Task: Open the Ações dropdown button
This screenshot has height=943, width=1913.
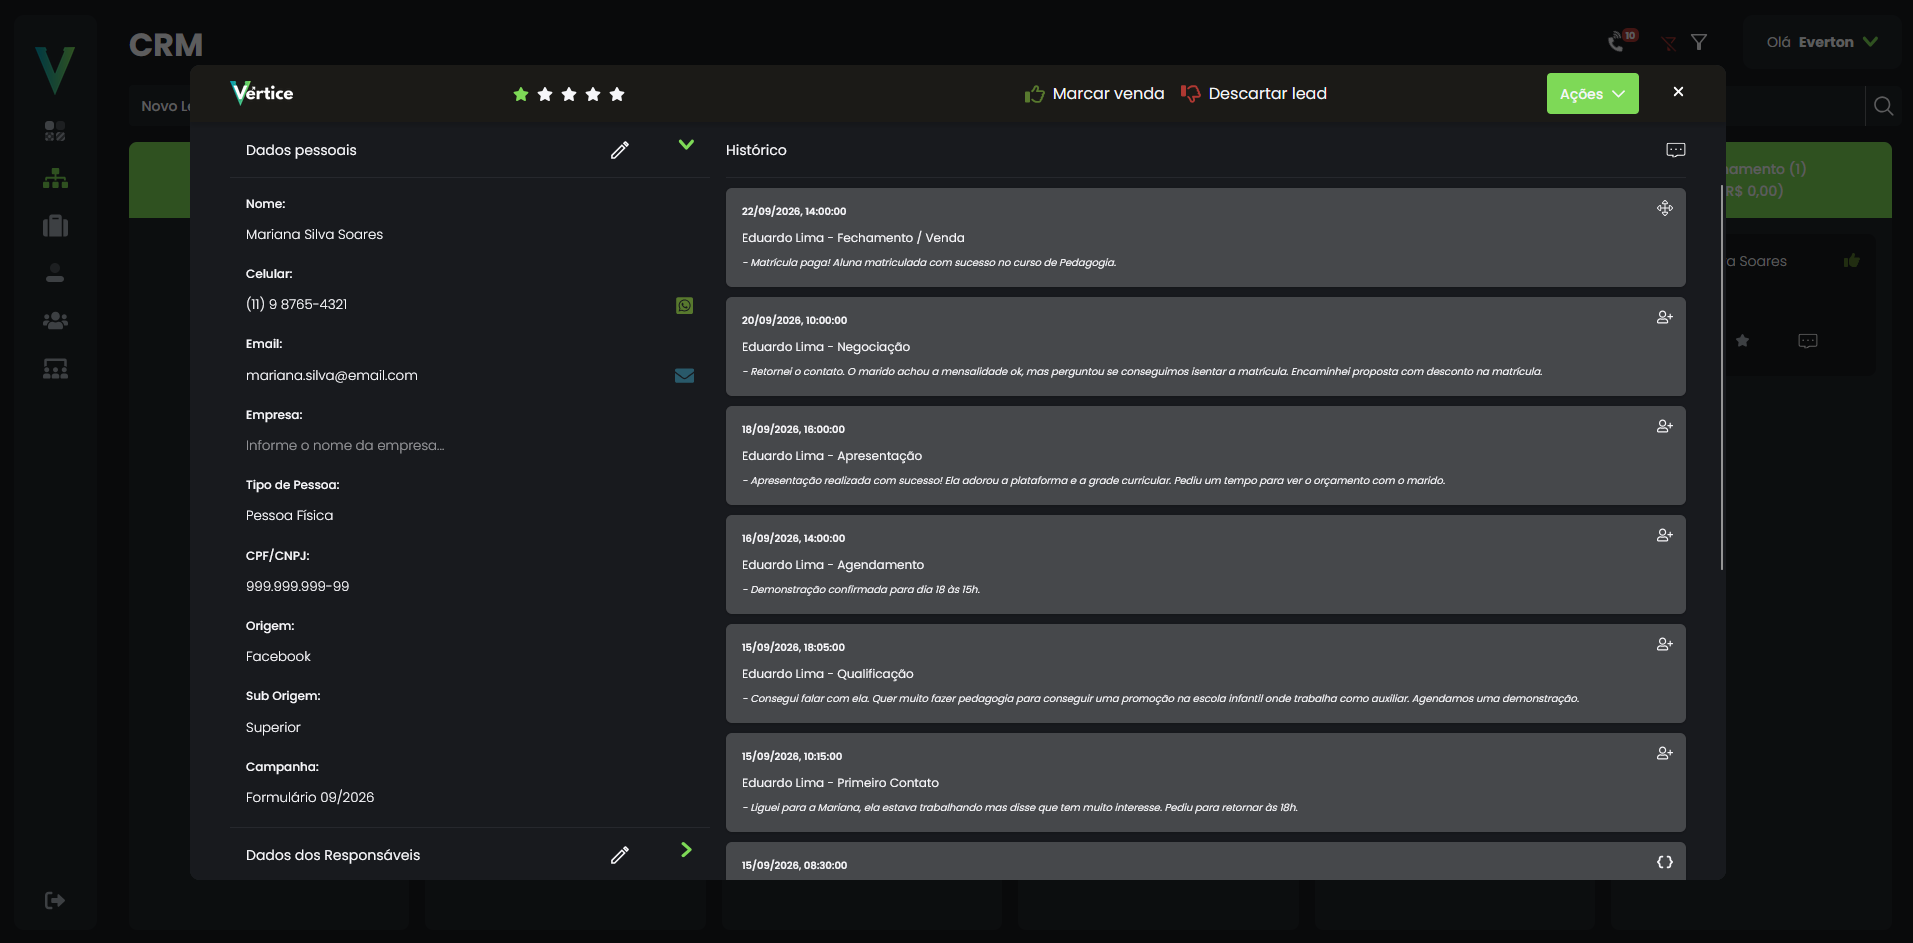Action: 1592,94
